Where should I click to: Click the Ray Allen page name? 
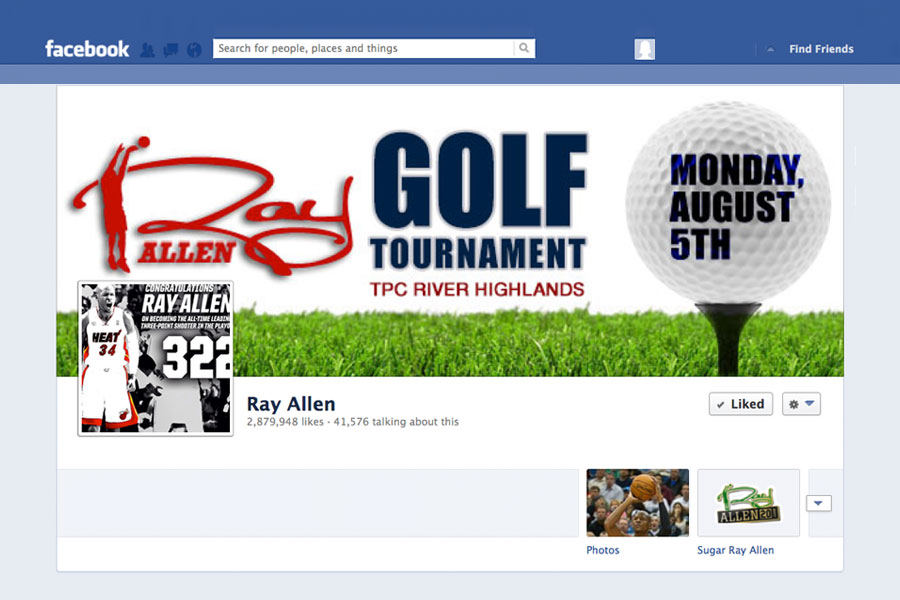pyautogui.click(x=291, y=404)
